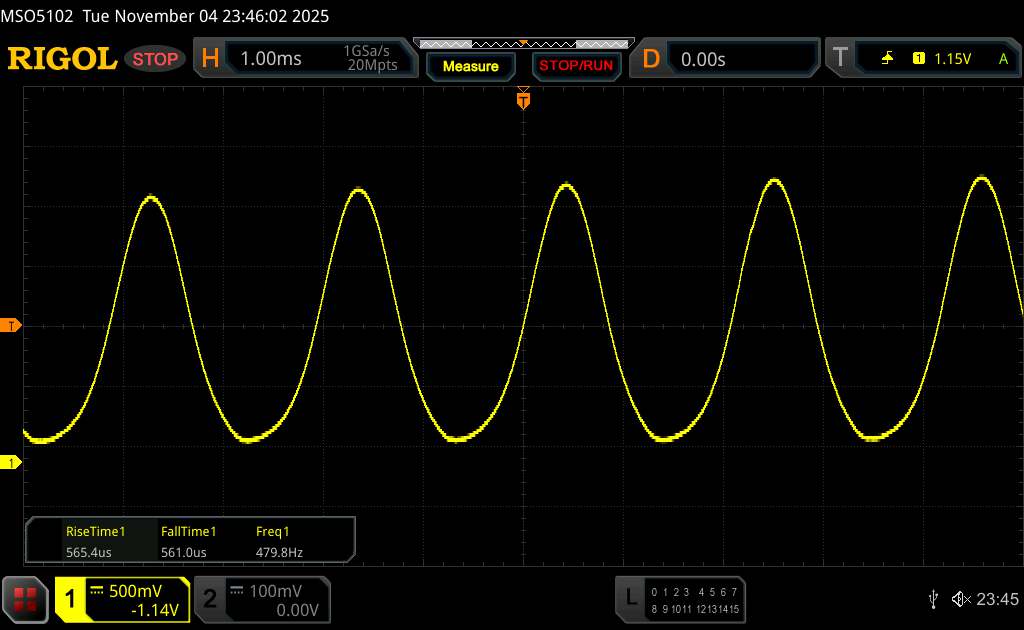
Task: Click the Freq1 measurement readout
Action: click(279, 541)
